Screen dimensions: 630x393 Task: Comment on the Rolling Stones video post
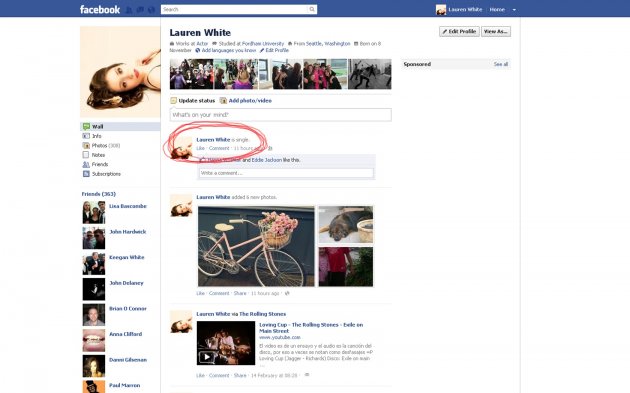coord(219,375)
